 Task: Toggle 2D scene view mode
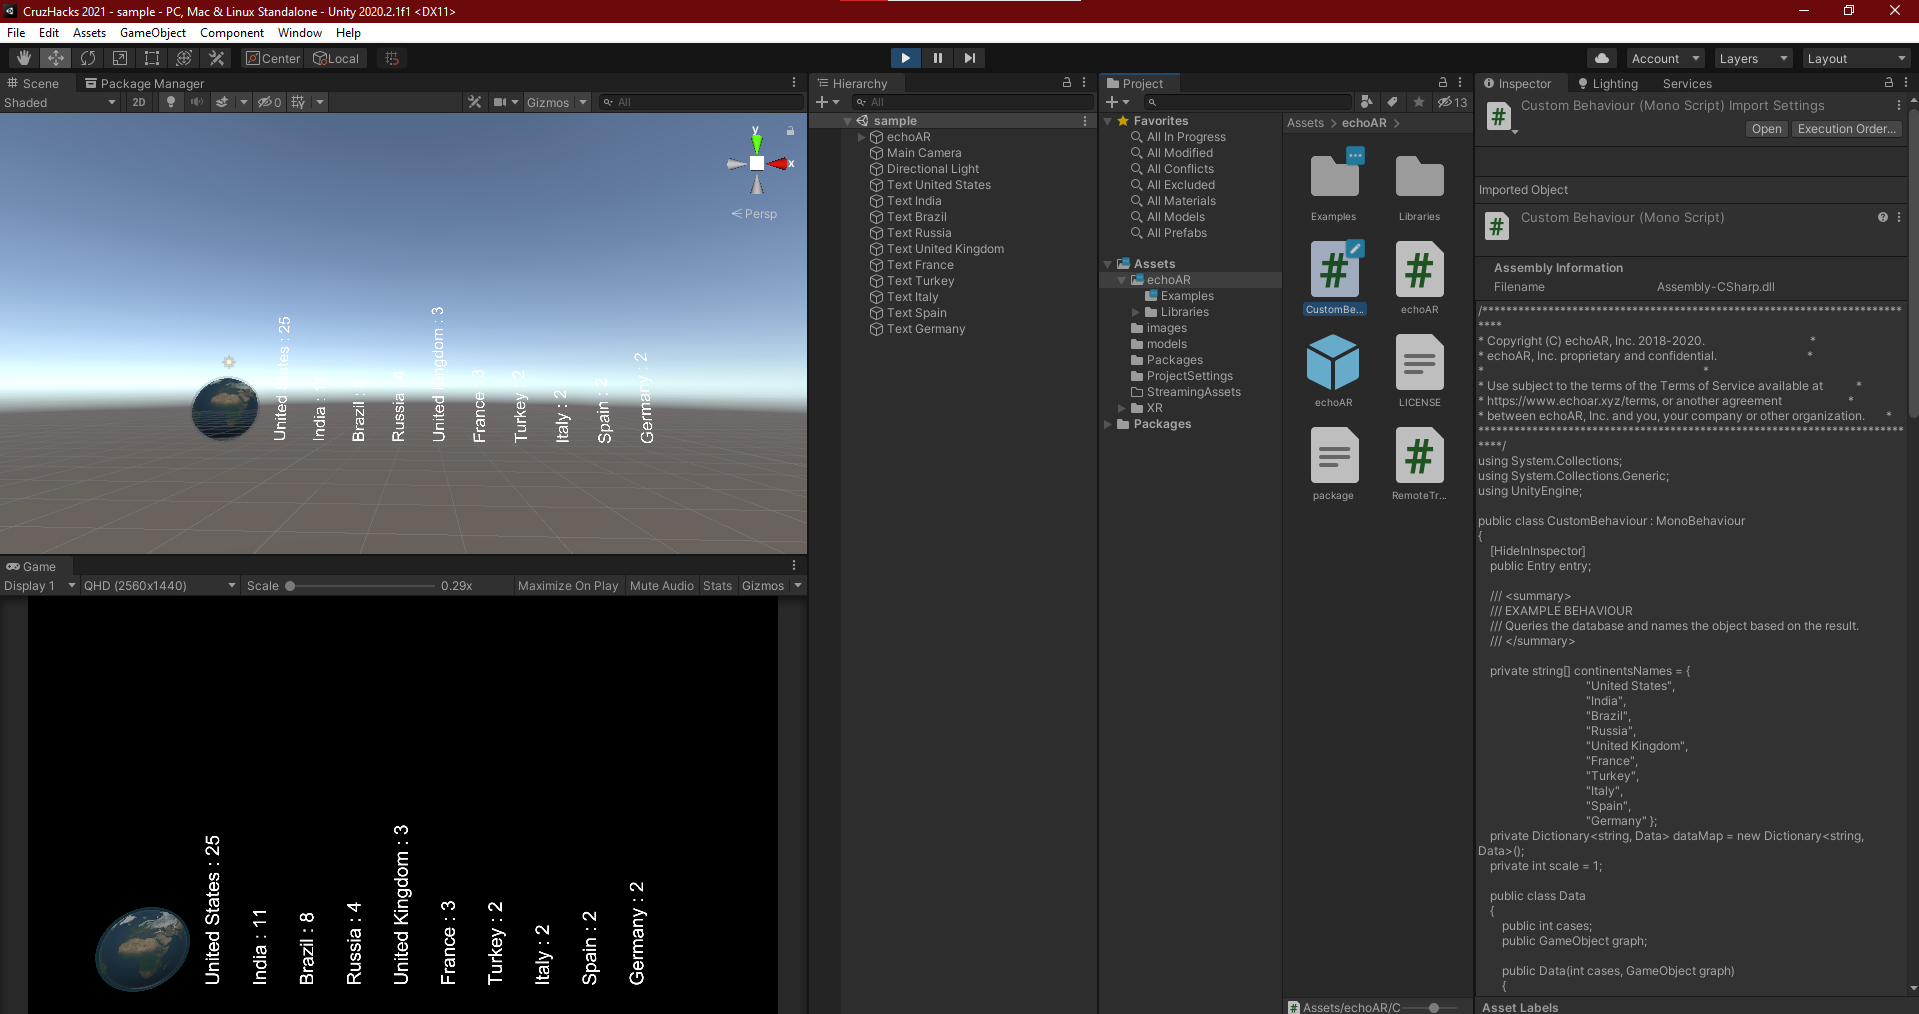coord(139,102)
